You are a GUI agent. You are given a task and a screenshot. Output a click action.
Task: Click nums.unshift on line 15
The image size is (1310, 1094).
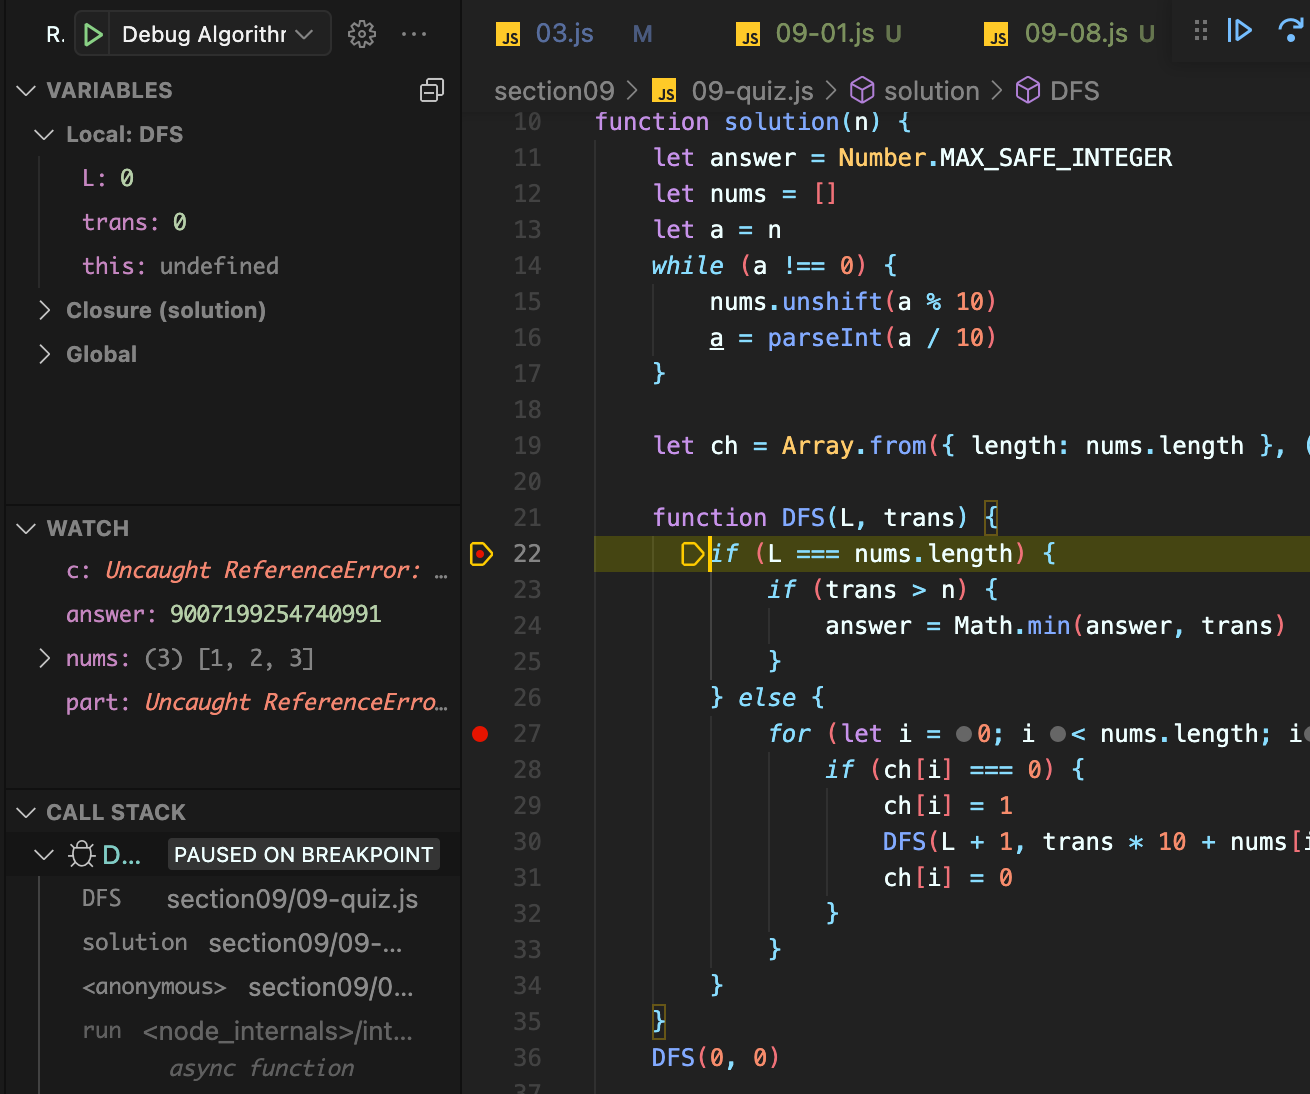click(796, 302)
